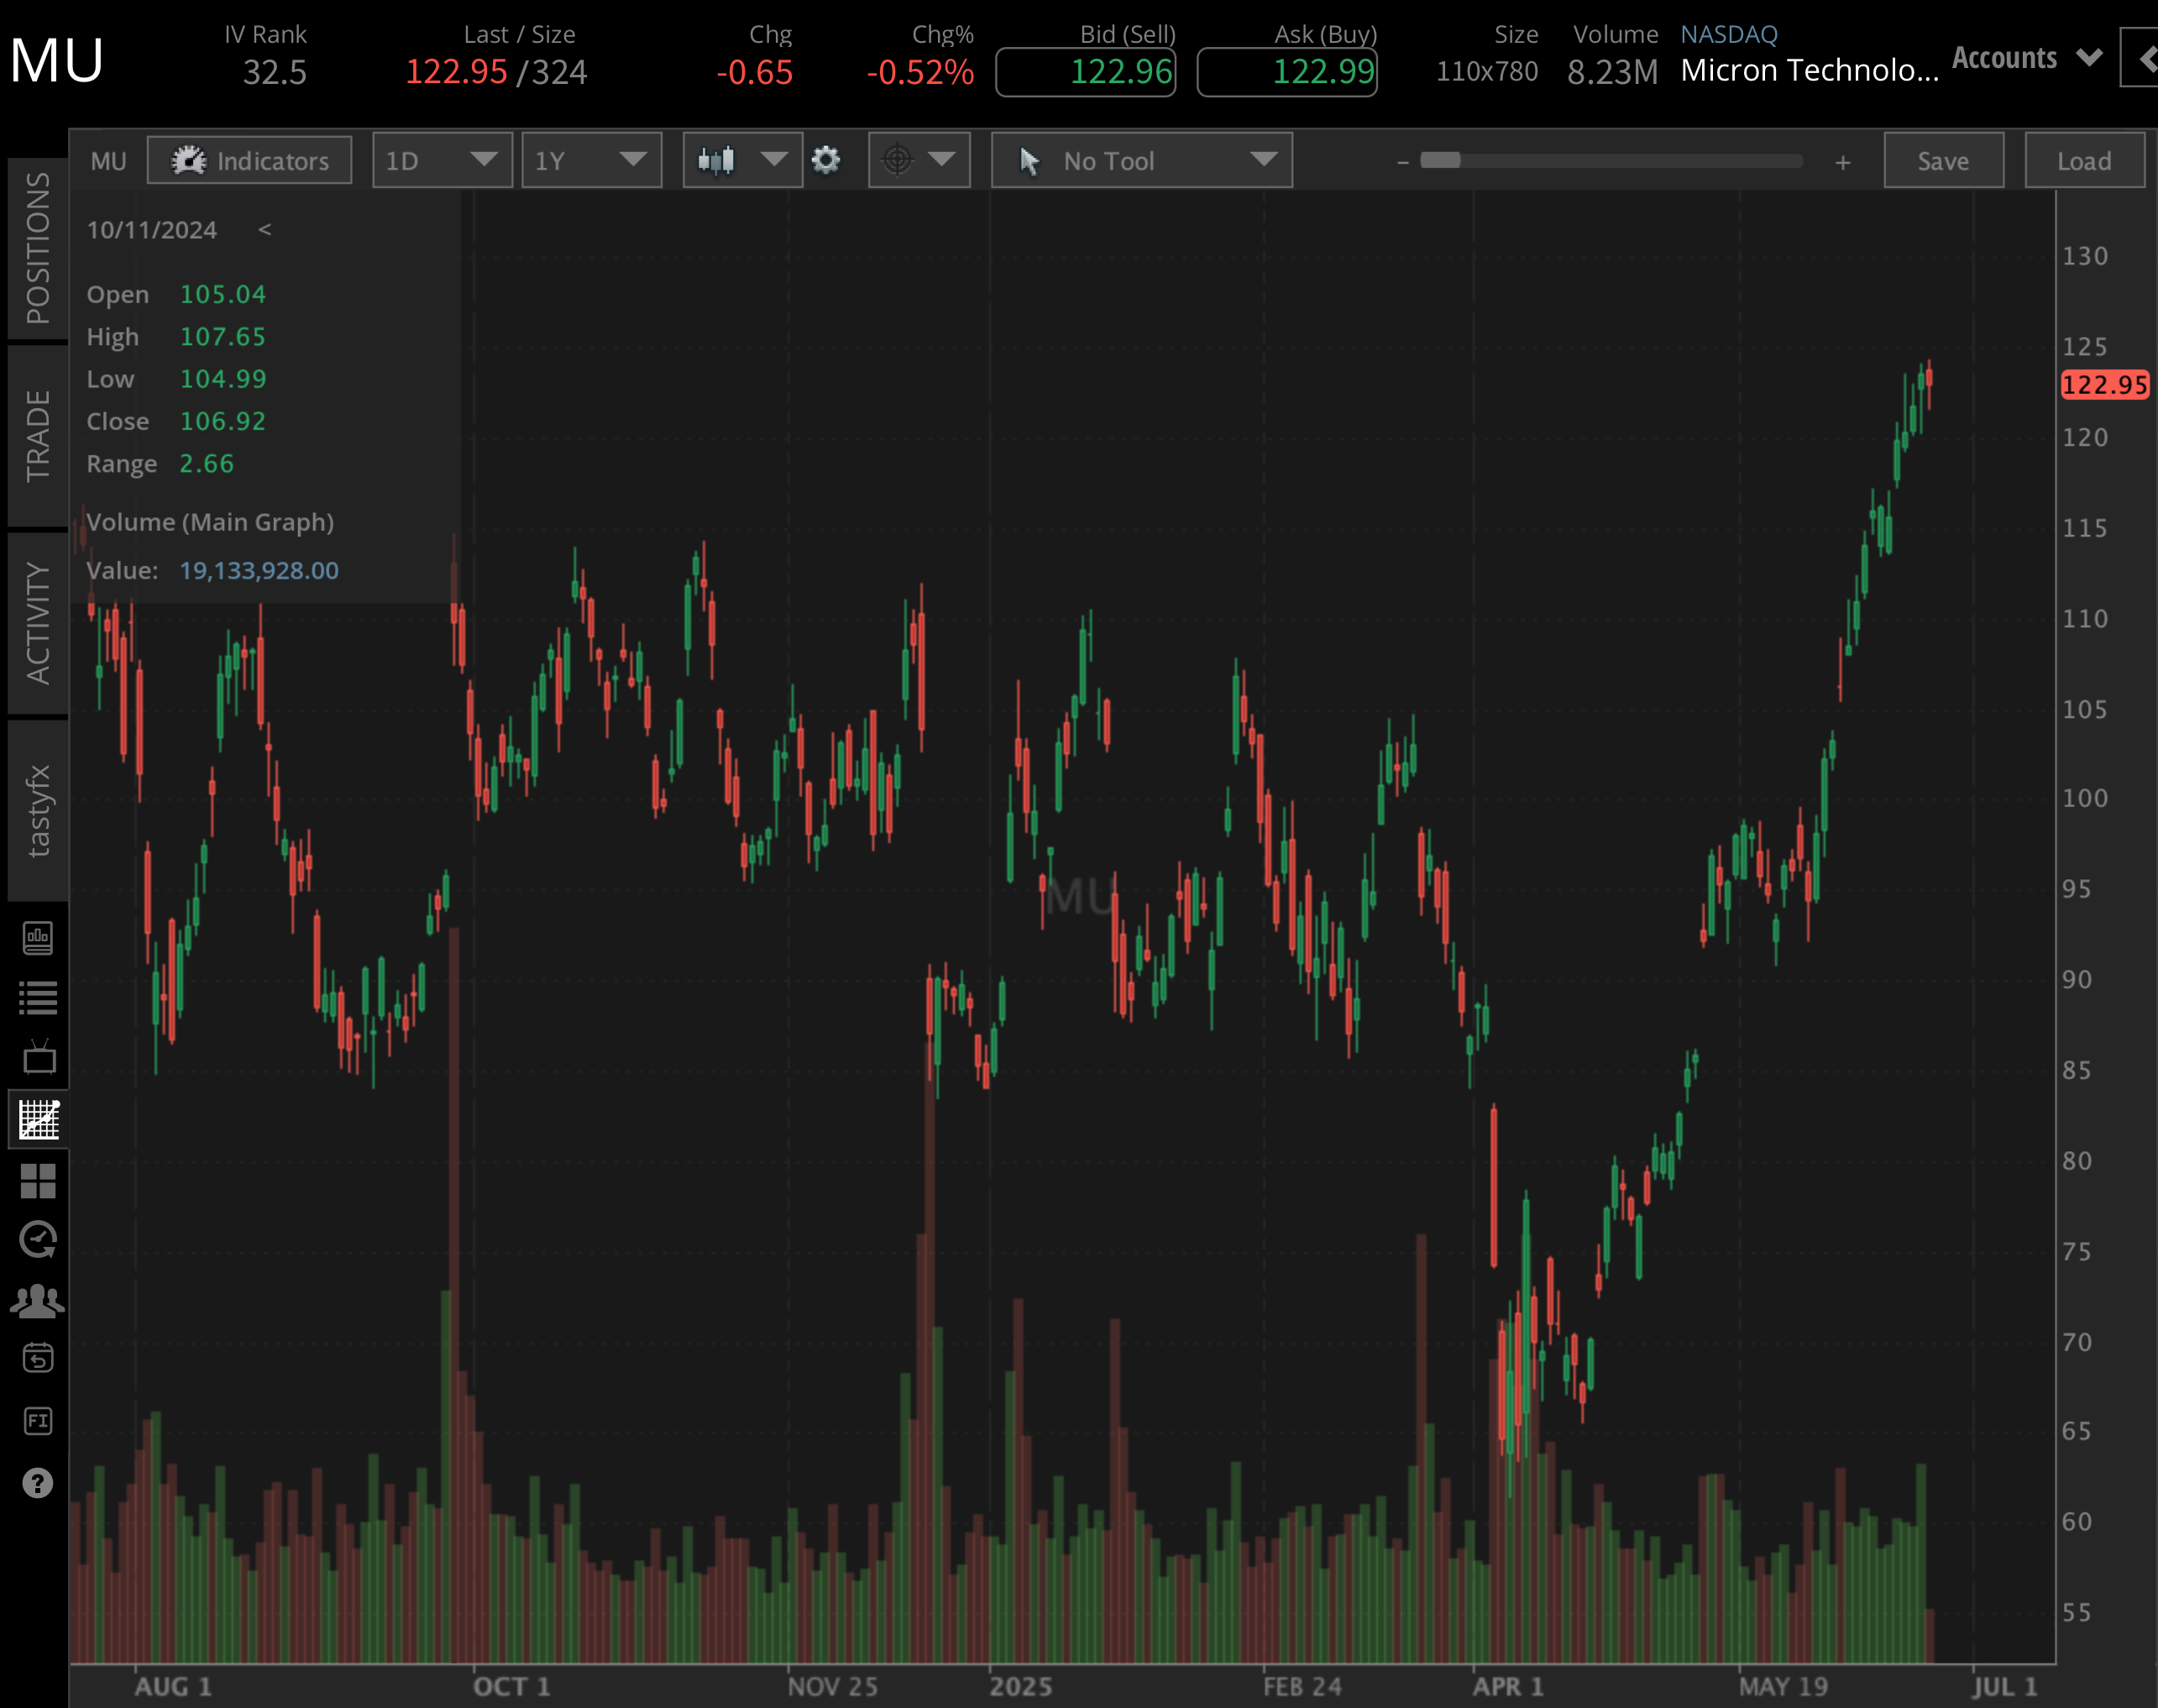
Task: Select the candlestick chart style icon
Action: (718, 160)
